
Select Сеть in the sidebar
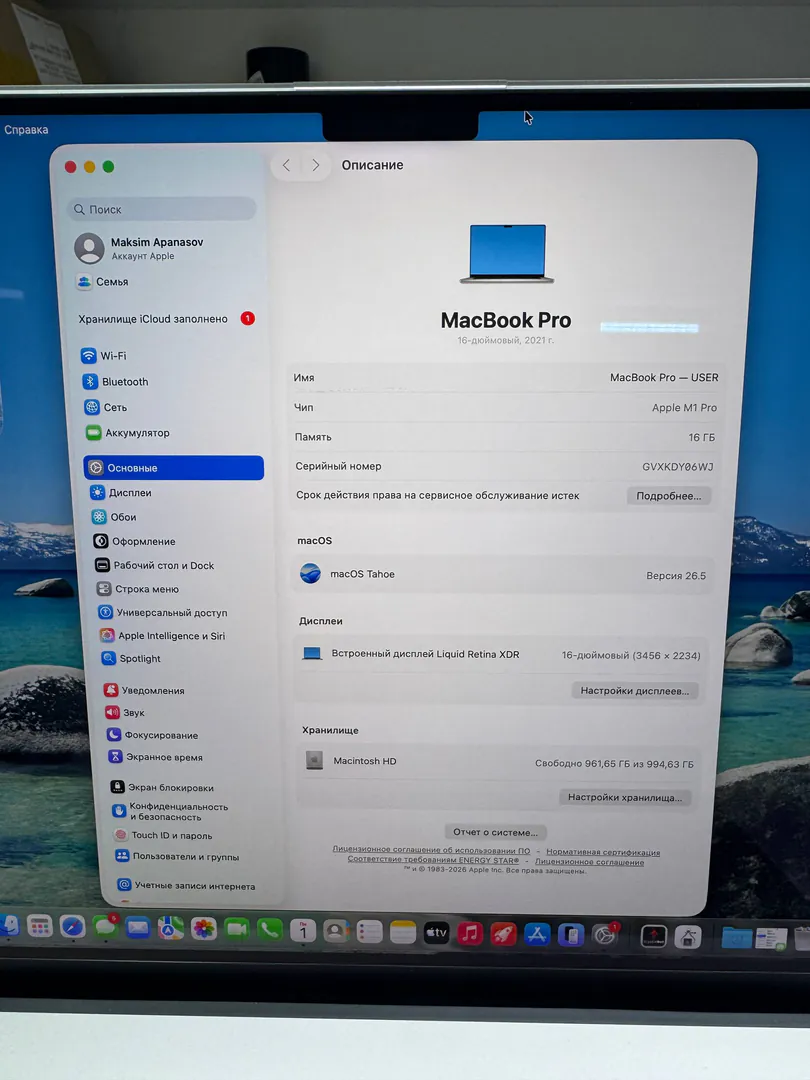pyautogui.click(x=106, y=407)
